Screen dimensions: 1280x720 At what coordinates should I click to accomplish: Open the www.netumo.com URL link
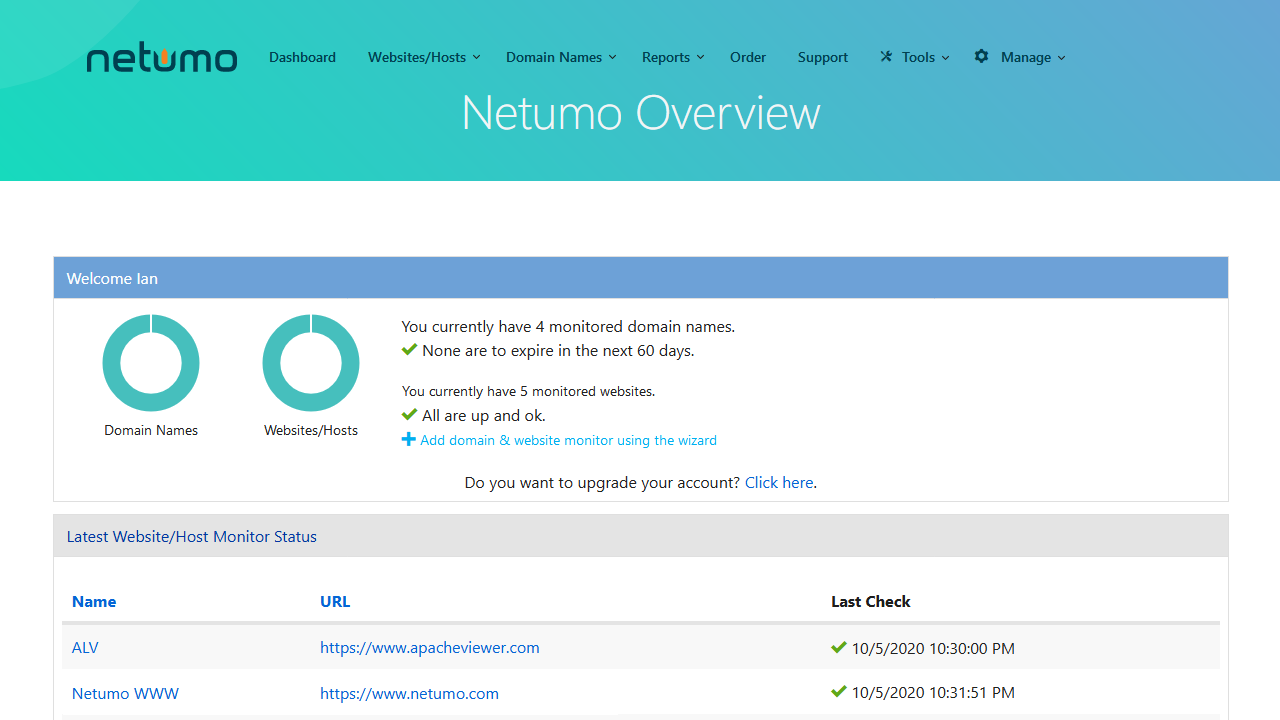click(409, 693)
